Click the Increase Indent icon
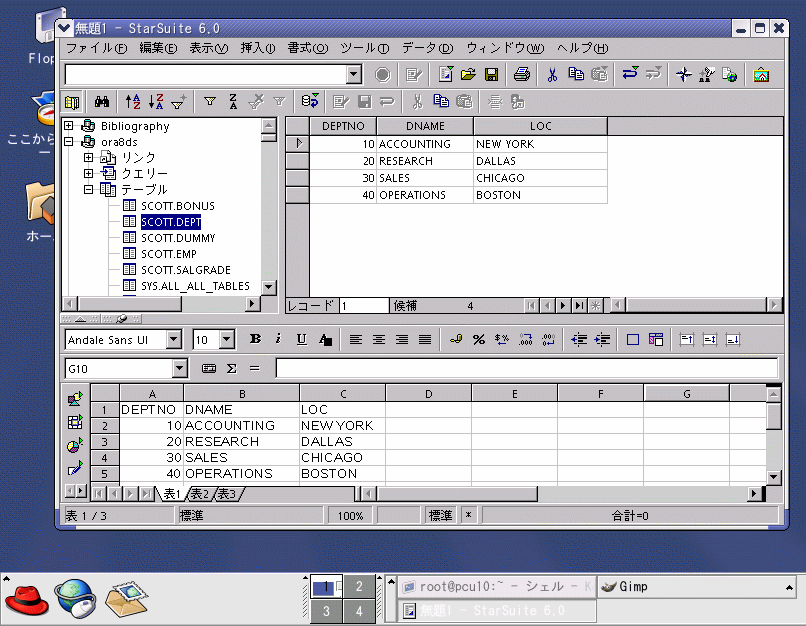This screenshot has width=806, height=626. point(602,339)
